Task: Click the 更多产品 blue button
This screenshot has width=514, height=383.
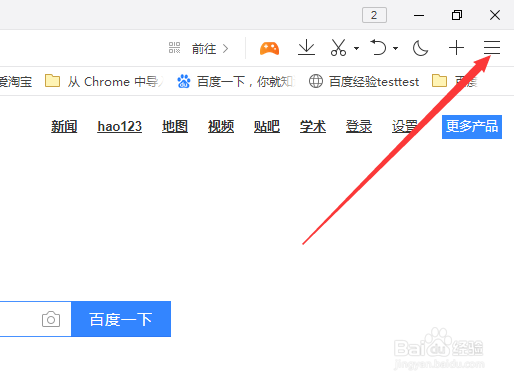Action: 472,127
